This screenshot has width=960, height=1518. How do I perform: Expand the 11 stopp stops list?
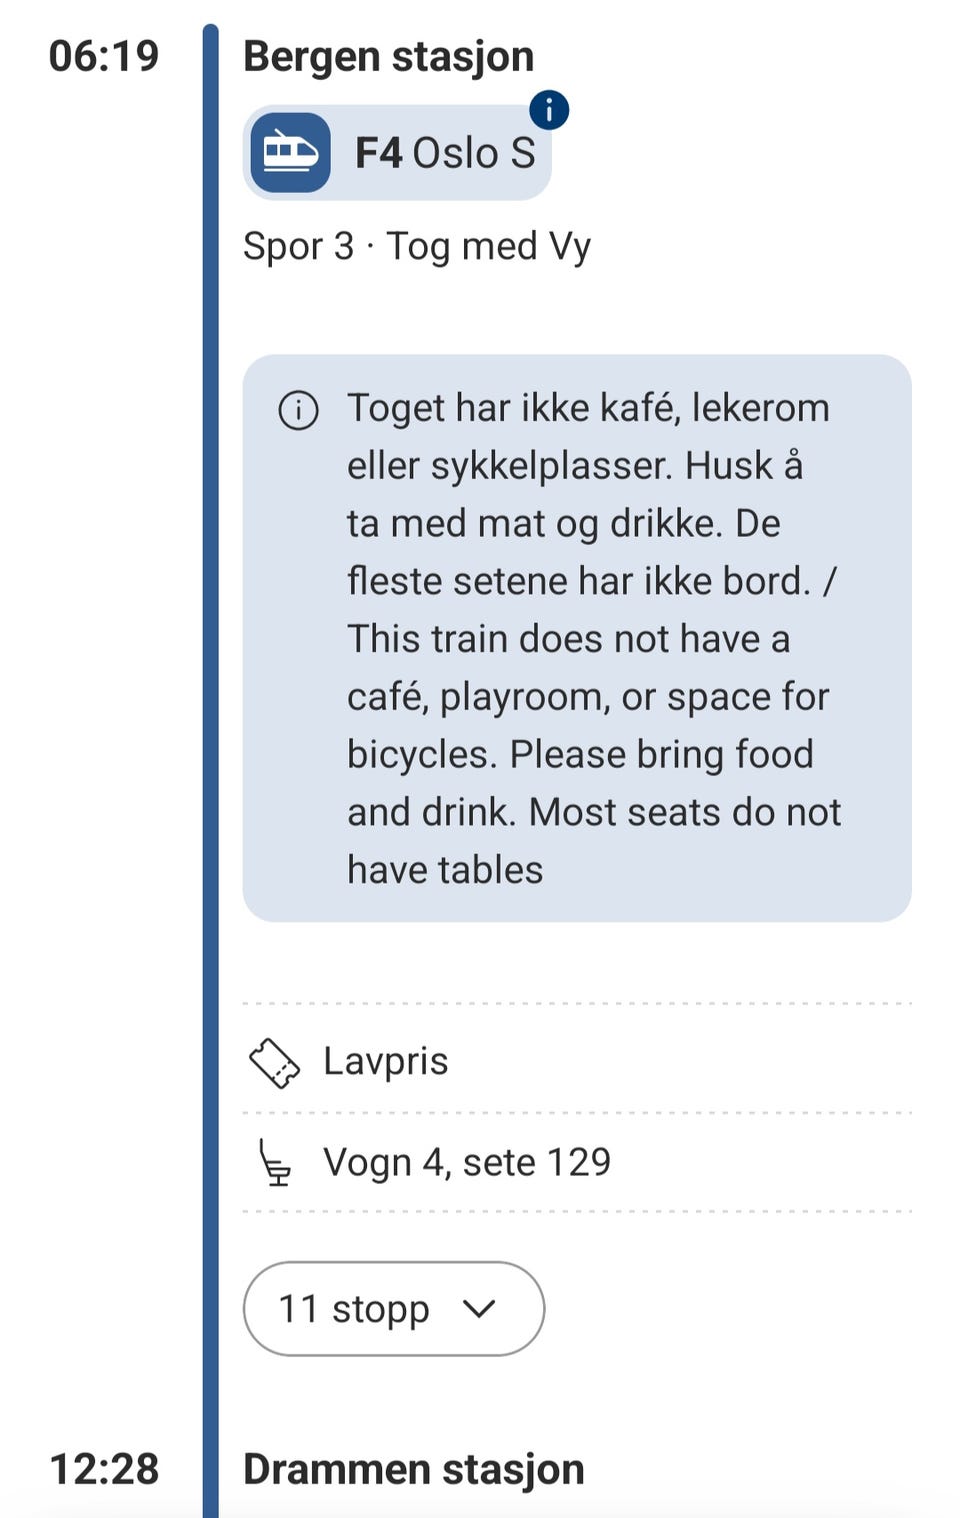pos(394,1309)
